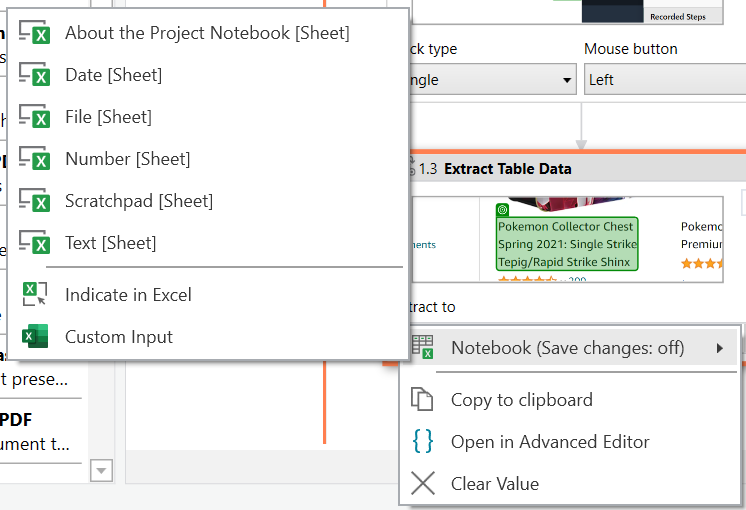Open the Mouse button dropdown set to Left
The width and height of the screenshot is (746, 510).
click(x=664, y=80)
